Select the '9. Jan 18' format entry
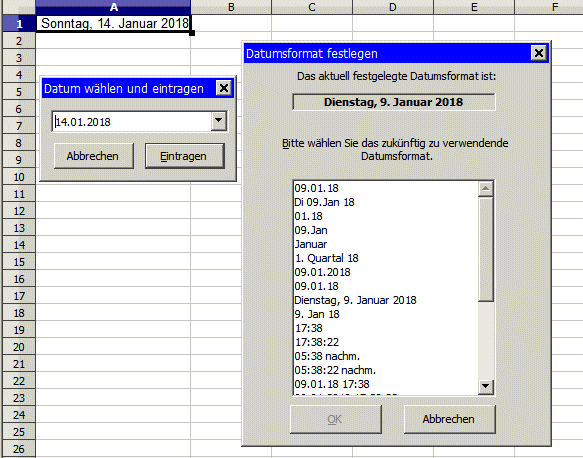583x458 pixels. (x=317, y=314)
